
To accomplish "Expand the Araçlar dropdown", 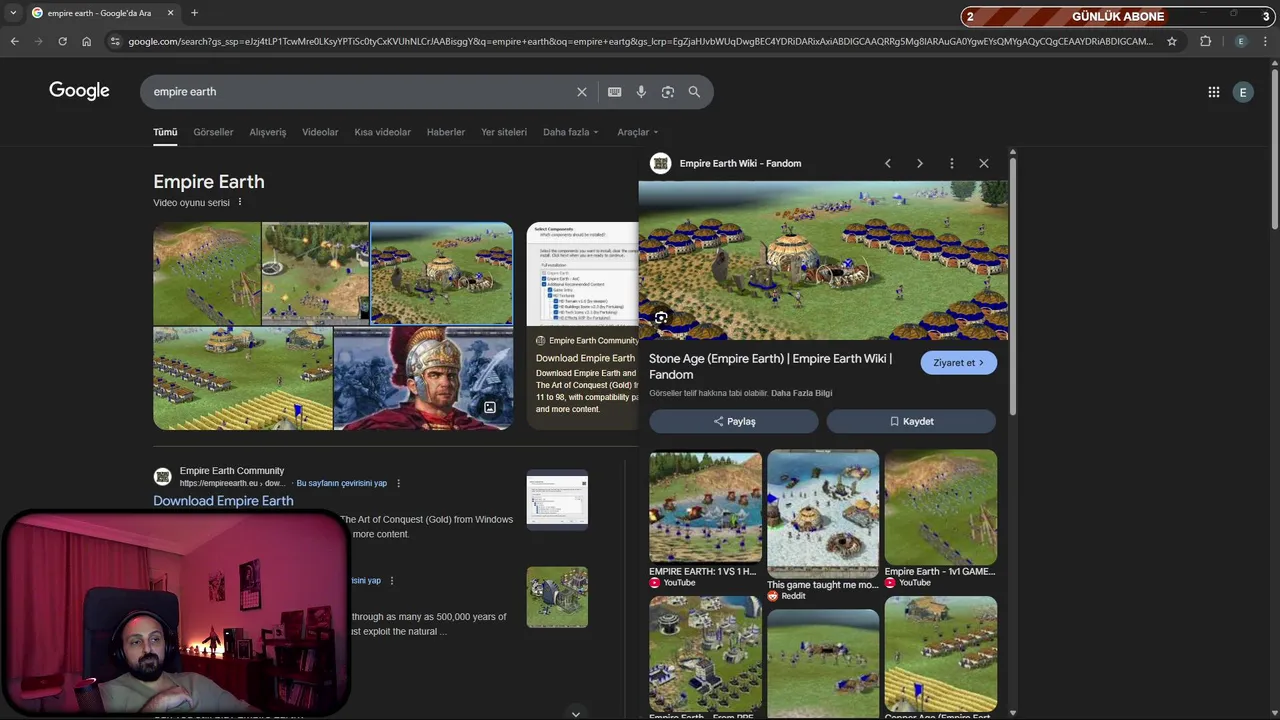I will tap(637, 132).
